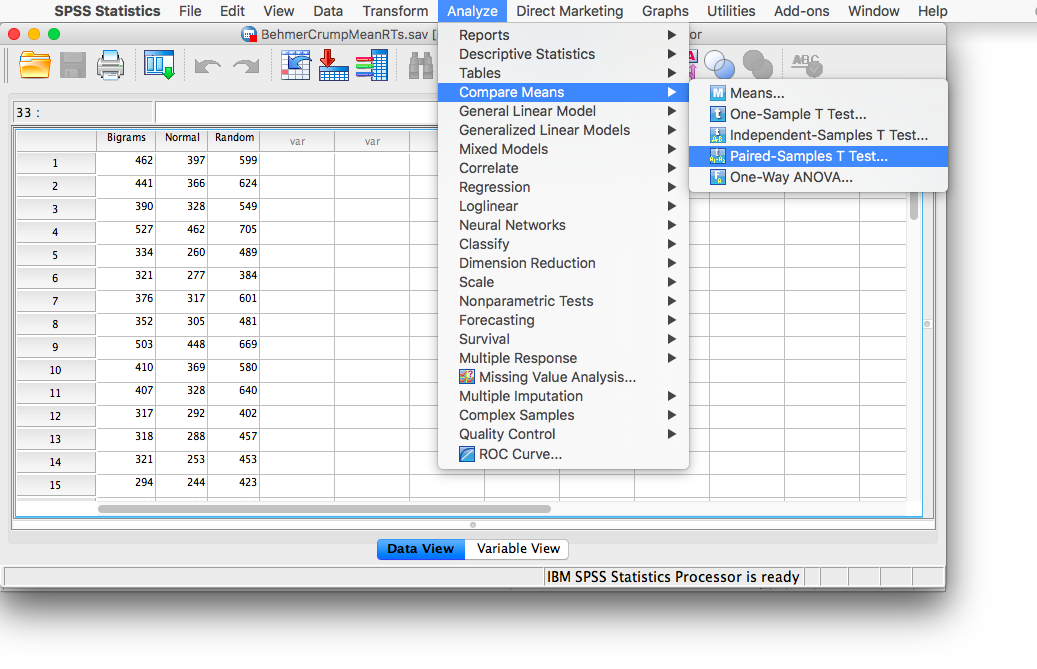Expand the Correlate submenu
This screenshot has width=1037, height=669.
[563, 168]
